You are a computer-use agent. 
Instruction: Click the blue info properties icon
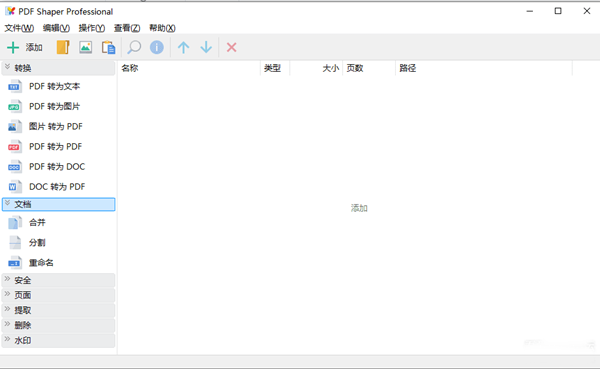157,47
